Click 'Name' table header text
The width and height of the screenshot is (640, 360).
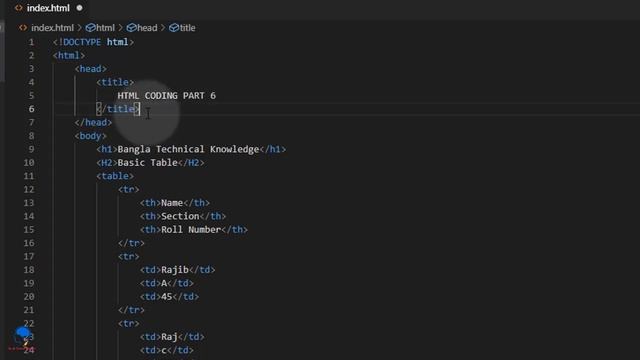coord(172,203)
